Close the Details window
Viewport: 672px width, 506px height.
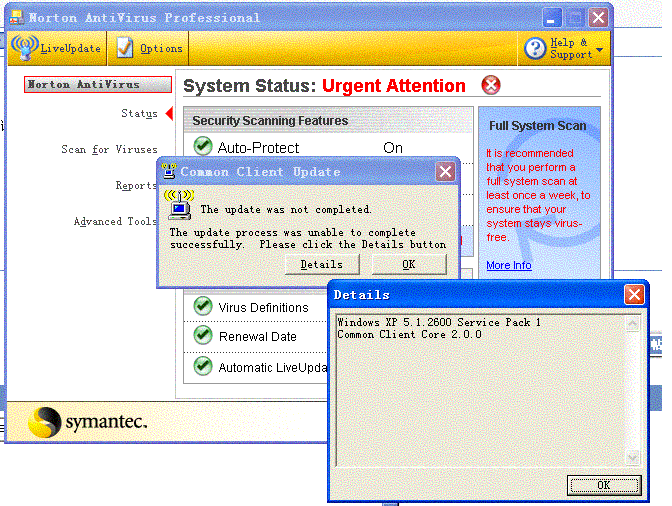(634, 295)
